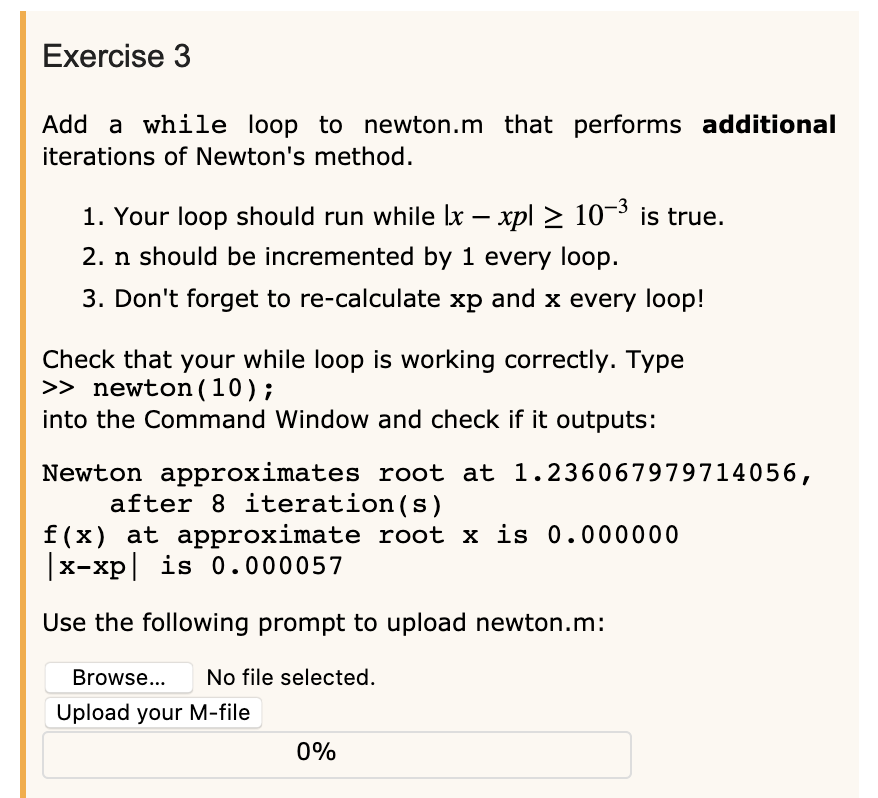Click the 'No file selected.' label
This screenshot has width=878, height=798.
[x=291, y=678]
